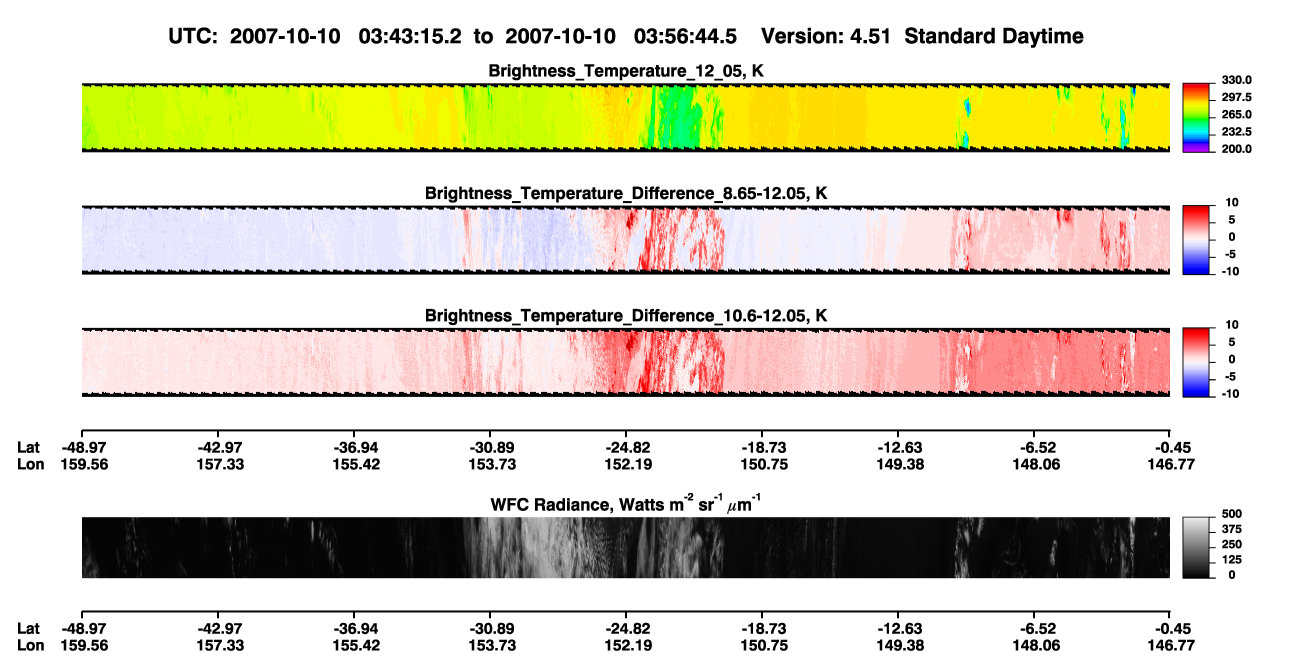Click upper axis longitude value 146.77
The image size is (1300, 667).
(x=1170, y=464)
